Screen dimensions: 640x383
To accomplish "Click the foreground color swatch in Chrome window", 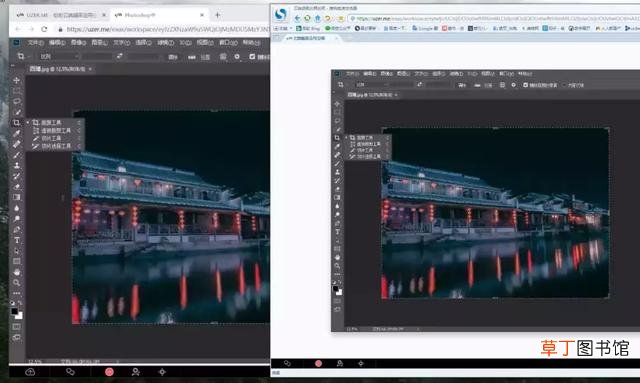I will tap(14, 312).
